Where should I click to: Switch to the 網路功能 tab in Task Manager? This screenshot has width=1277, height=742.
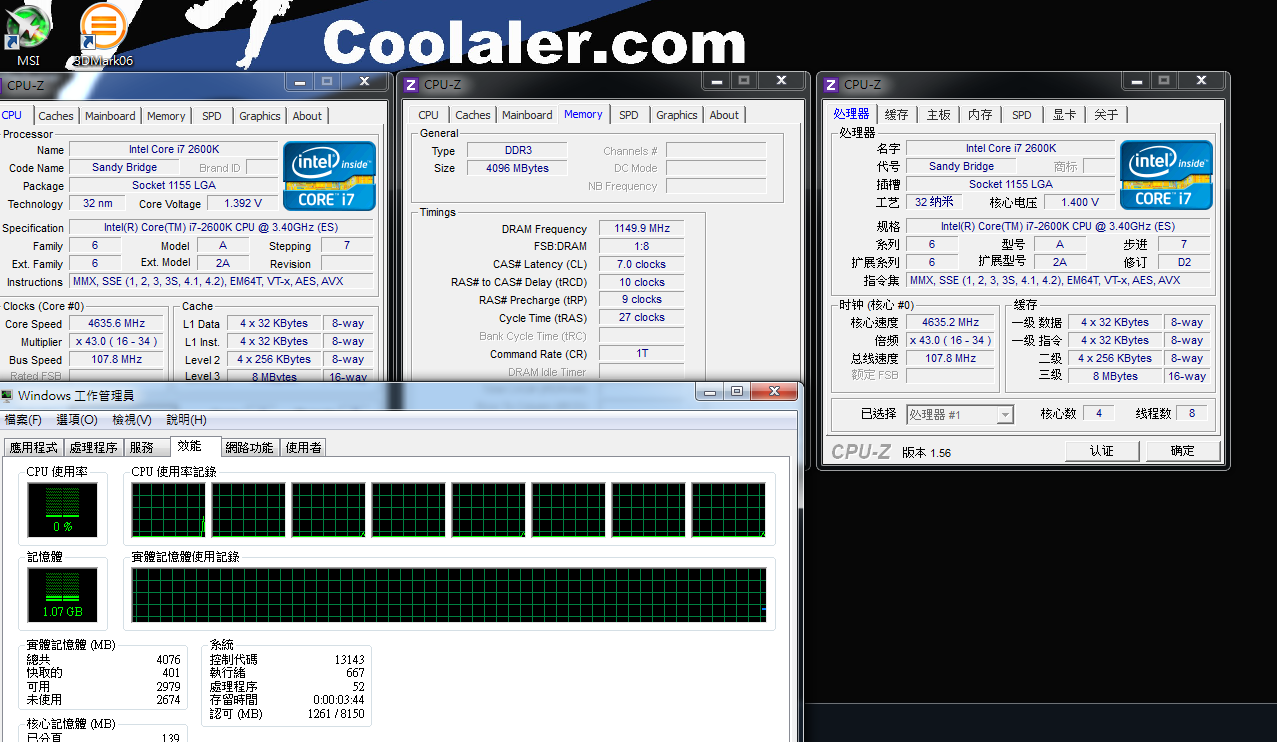249,448
